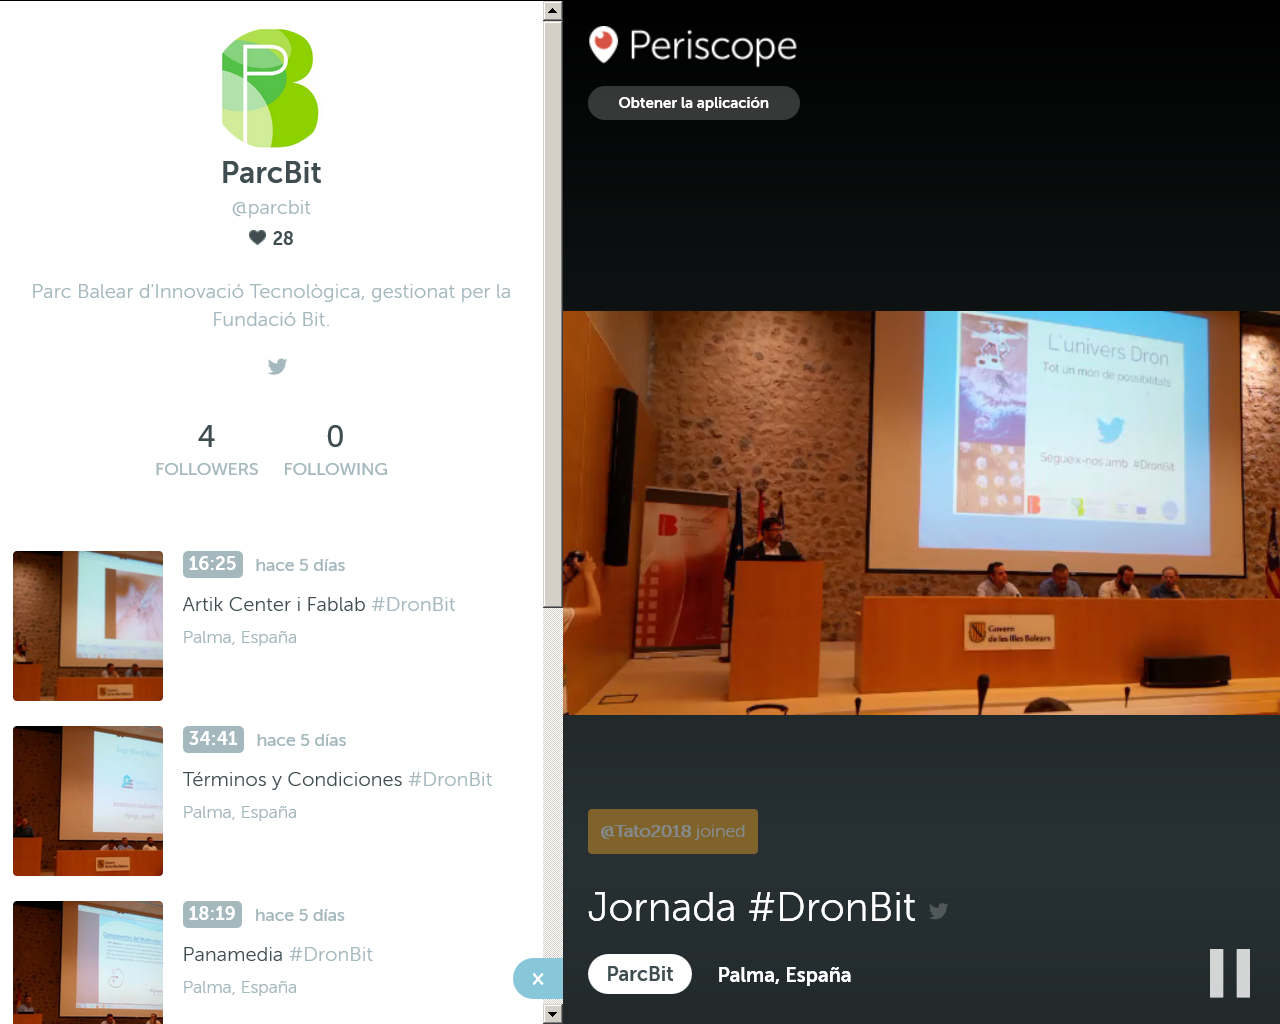The image size is (1280, 1024).
Task: Click the scrollbar down arrow
Action: [x=553, y=1014]
